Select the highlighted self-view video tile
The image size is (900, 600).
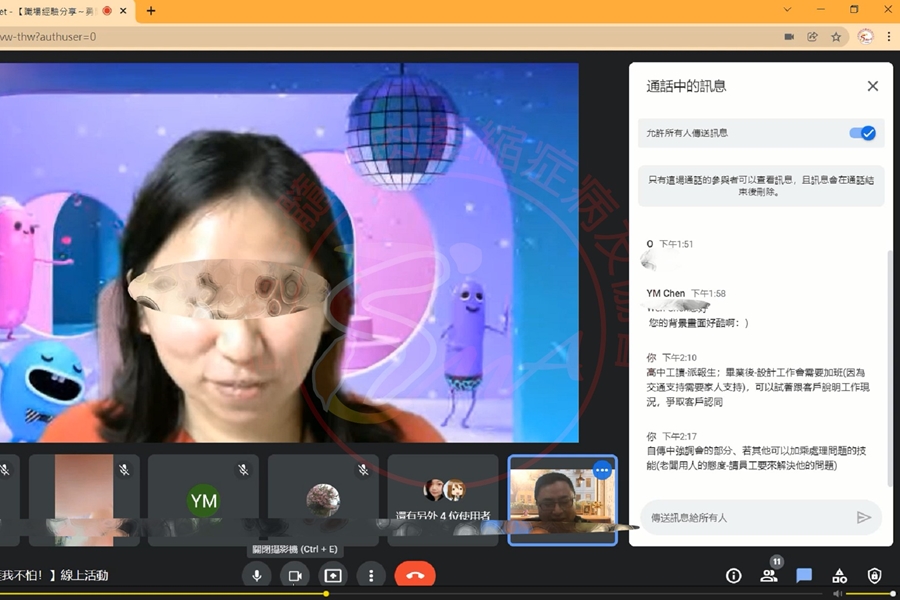562,500
